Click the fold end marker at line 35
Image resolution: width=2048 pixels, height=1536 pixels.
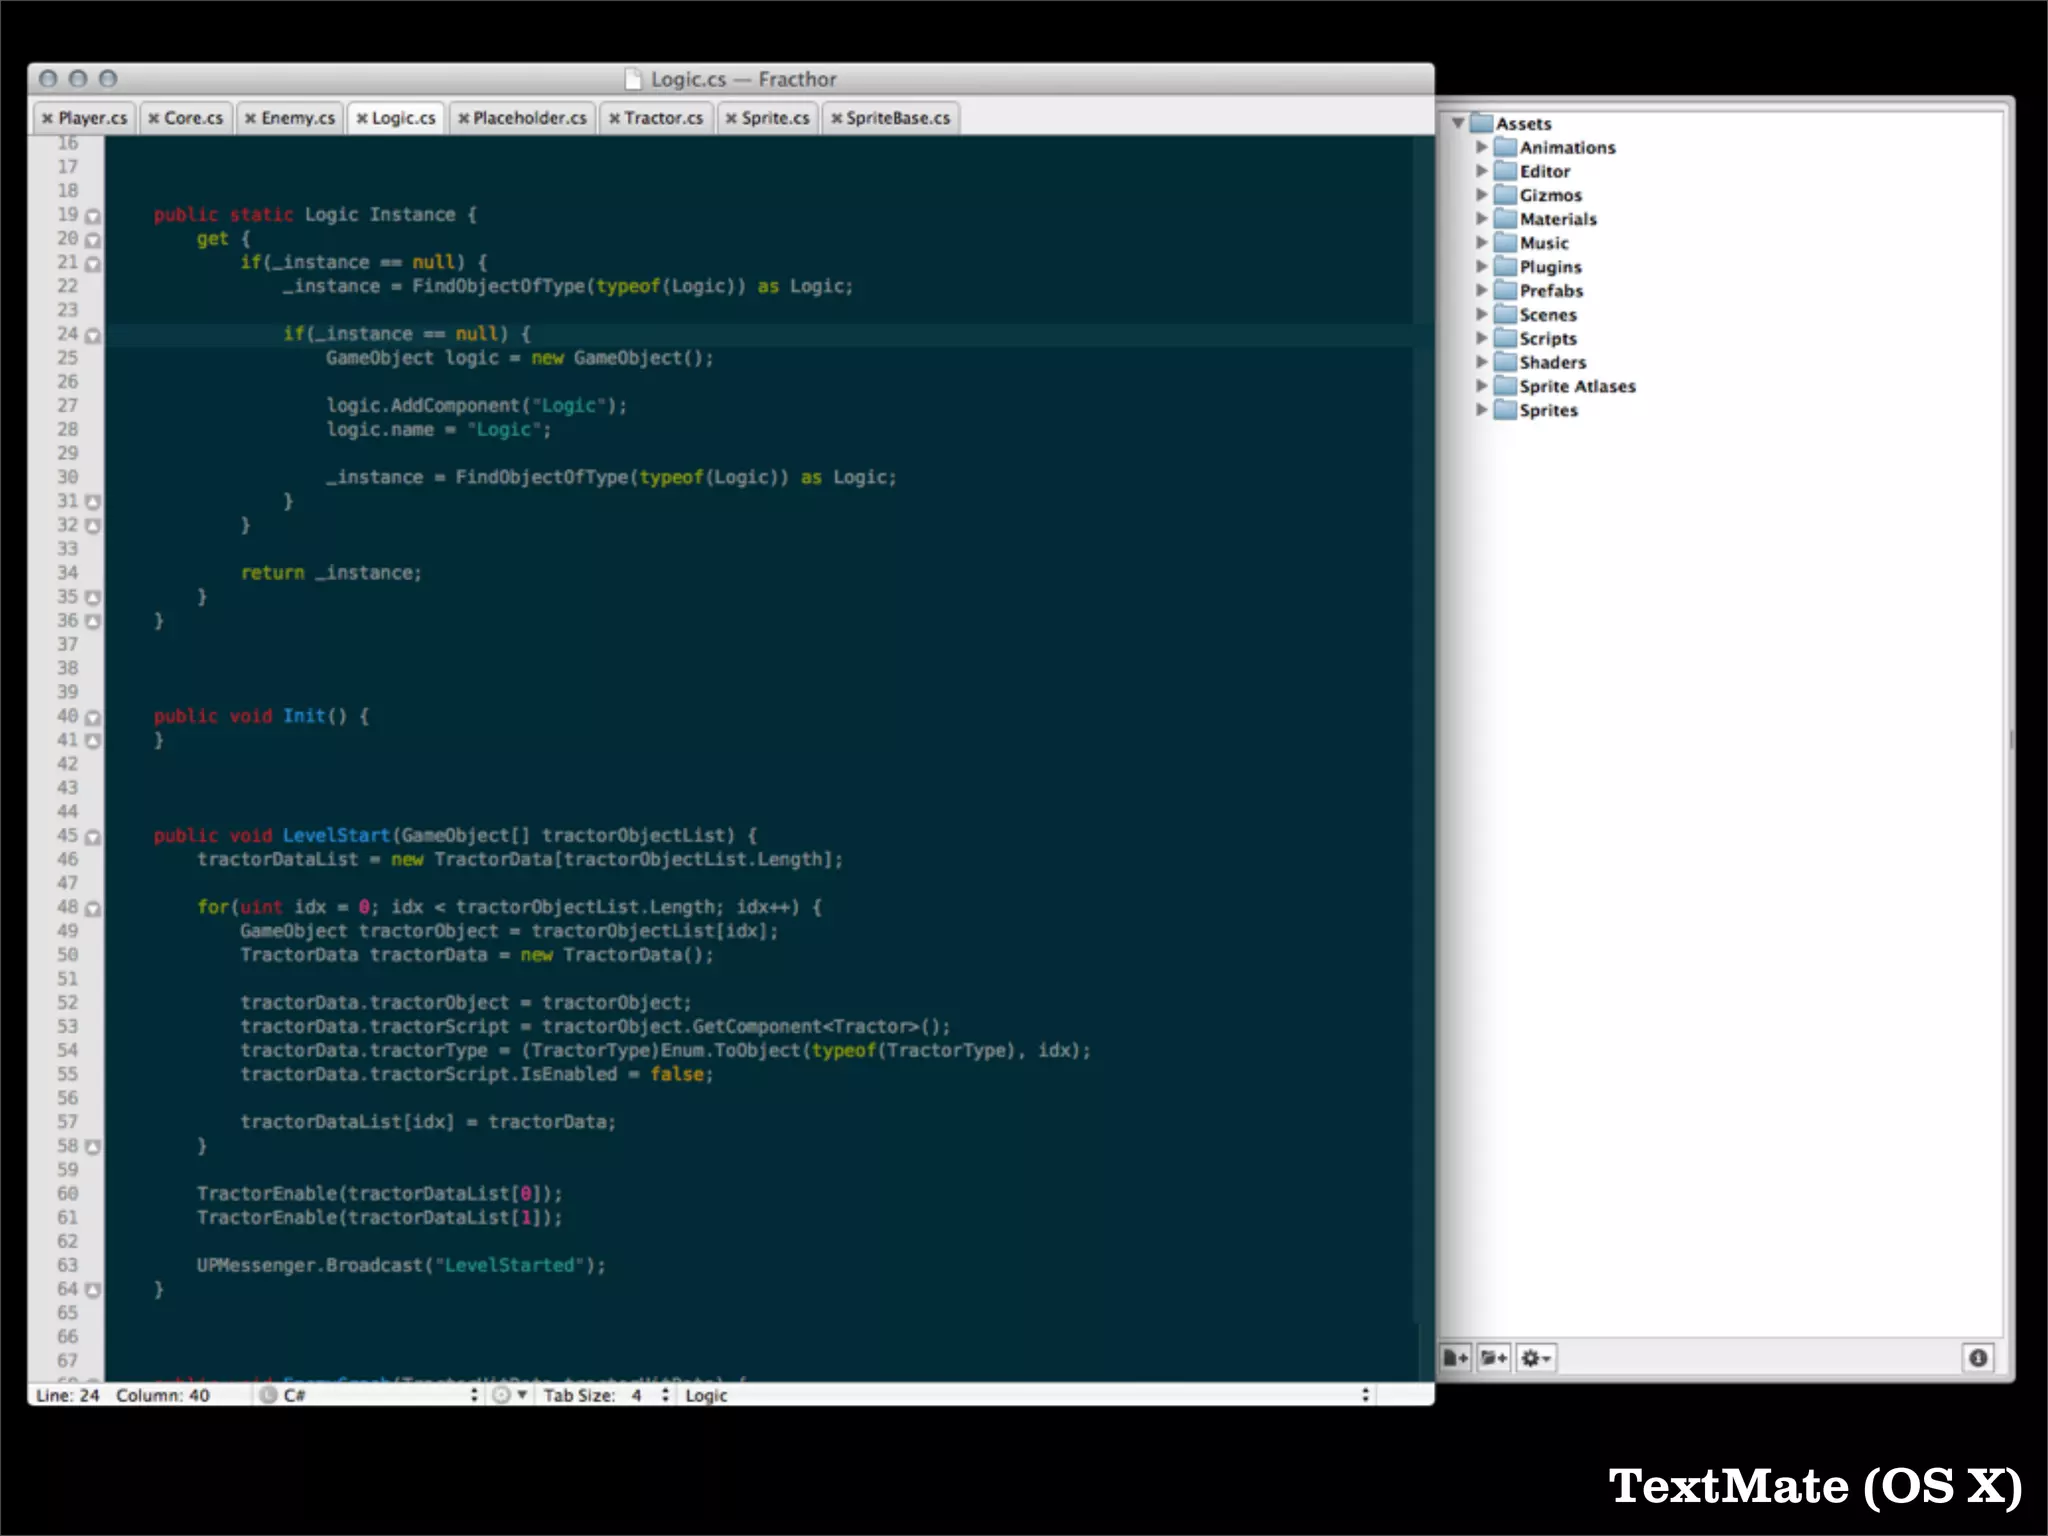point(93,598)
